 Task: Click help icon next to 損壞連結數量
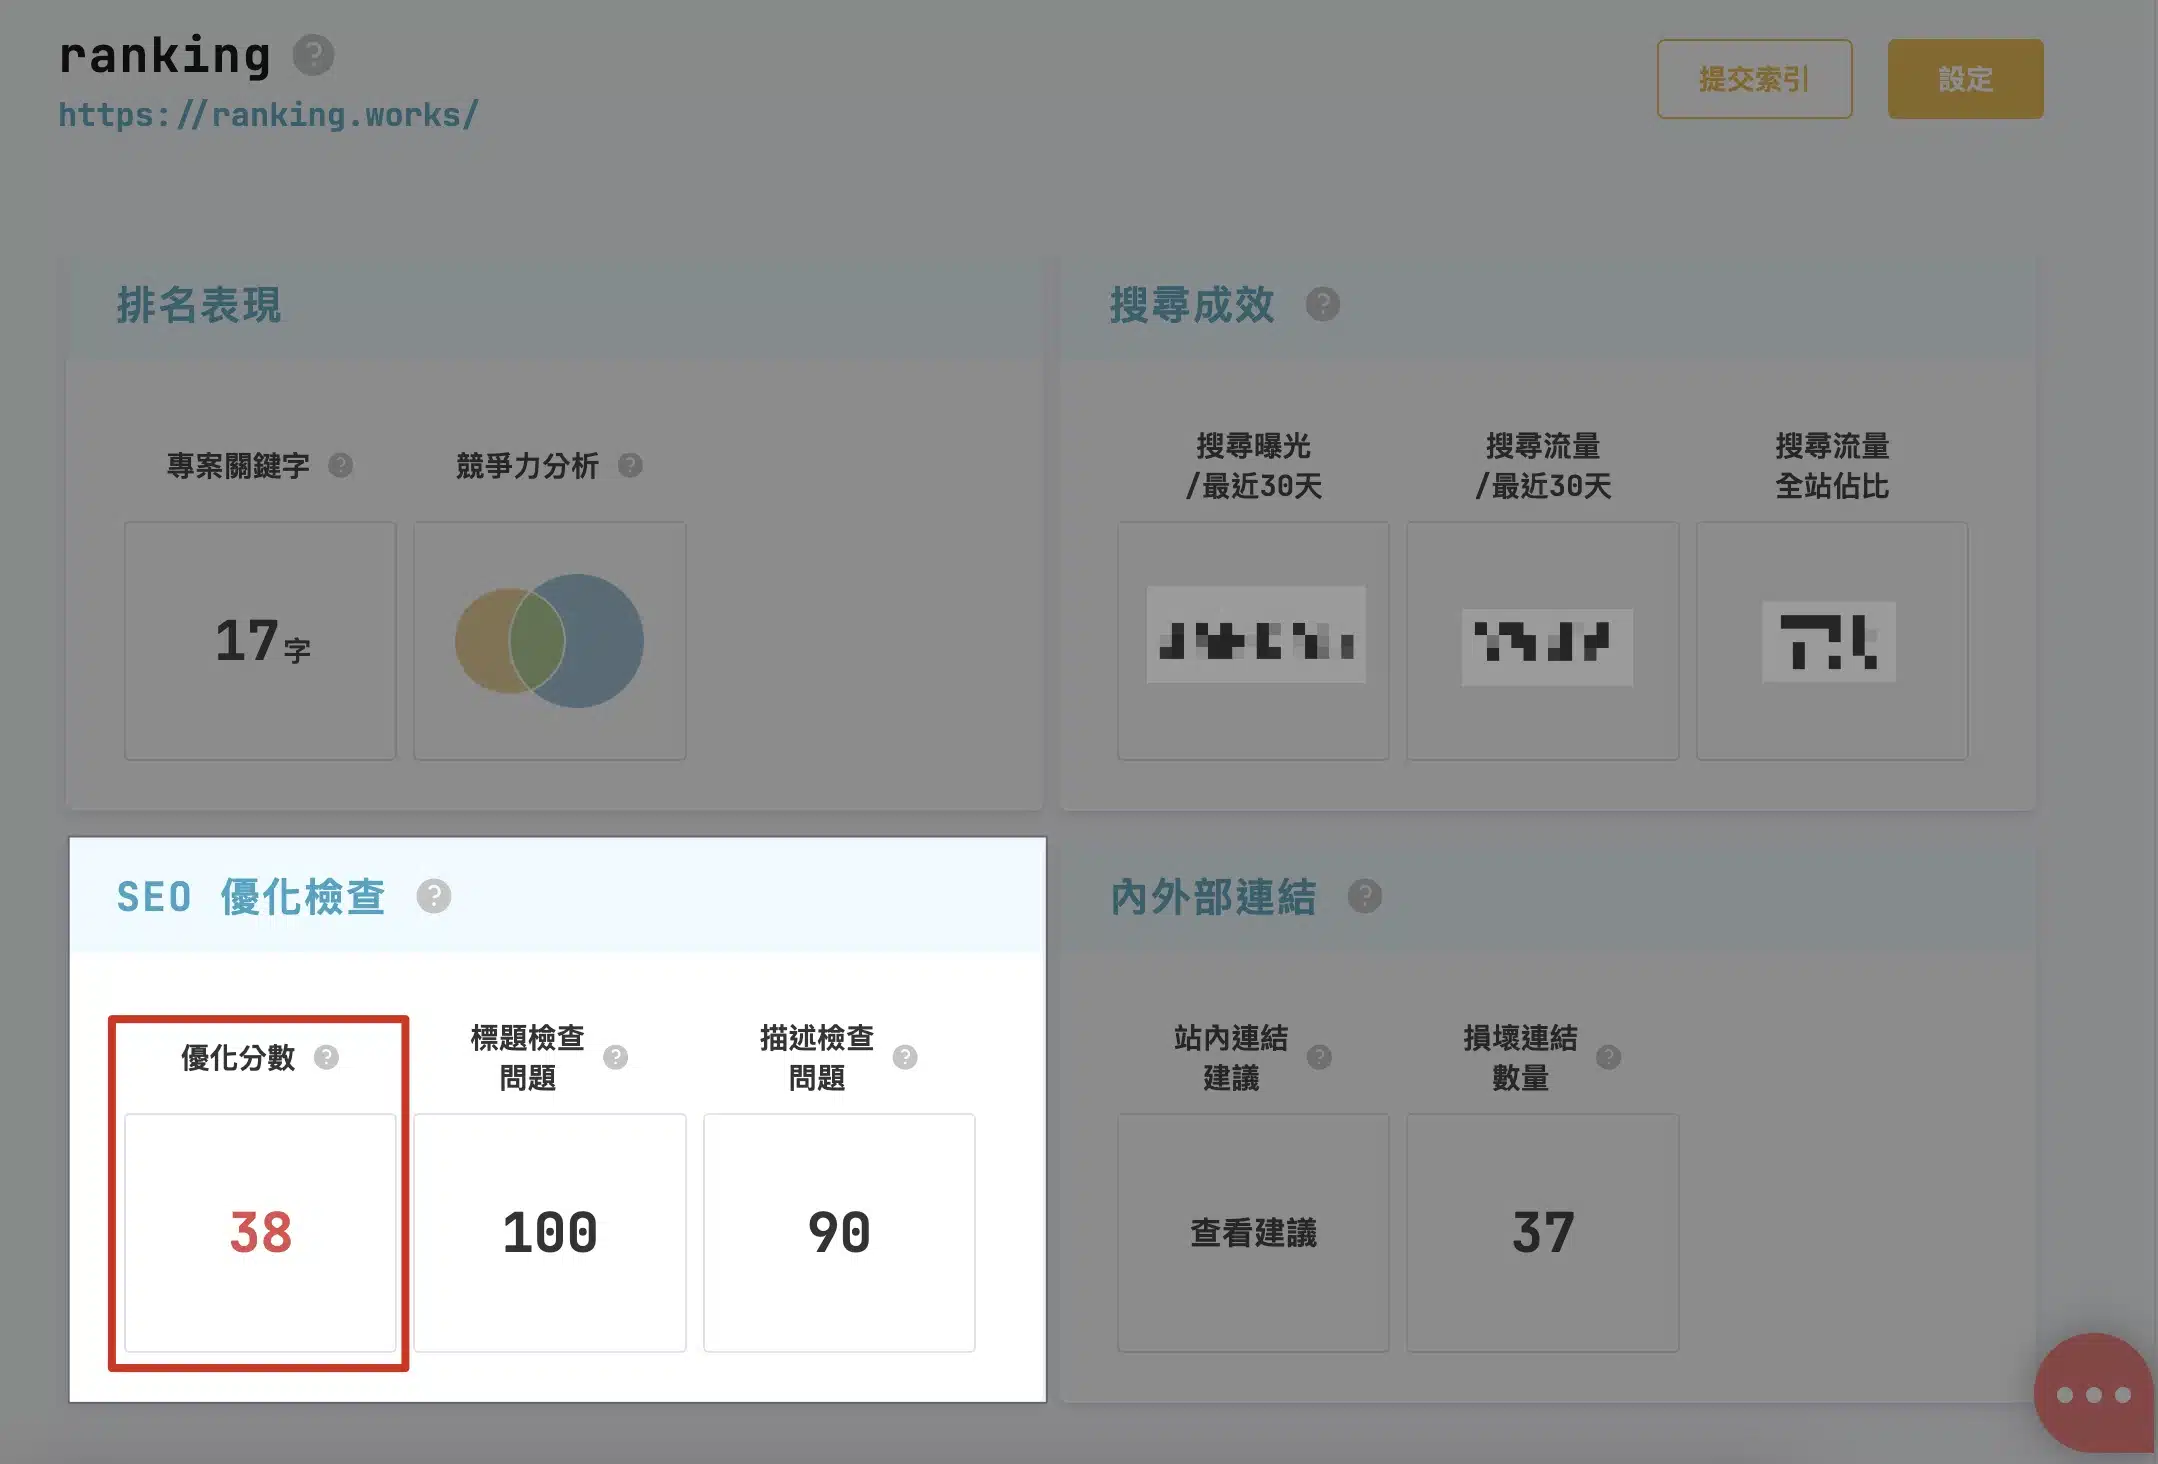tap(1608, 1057)
